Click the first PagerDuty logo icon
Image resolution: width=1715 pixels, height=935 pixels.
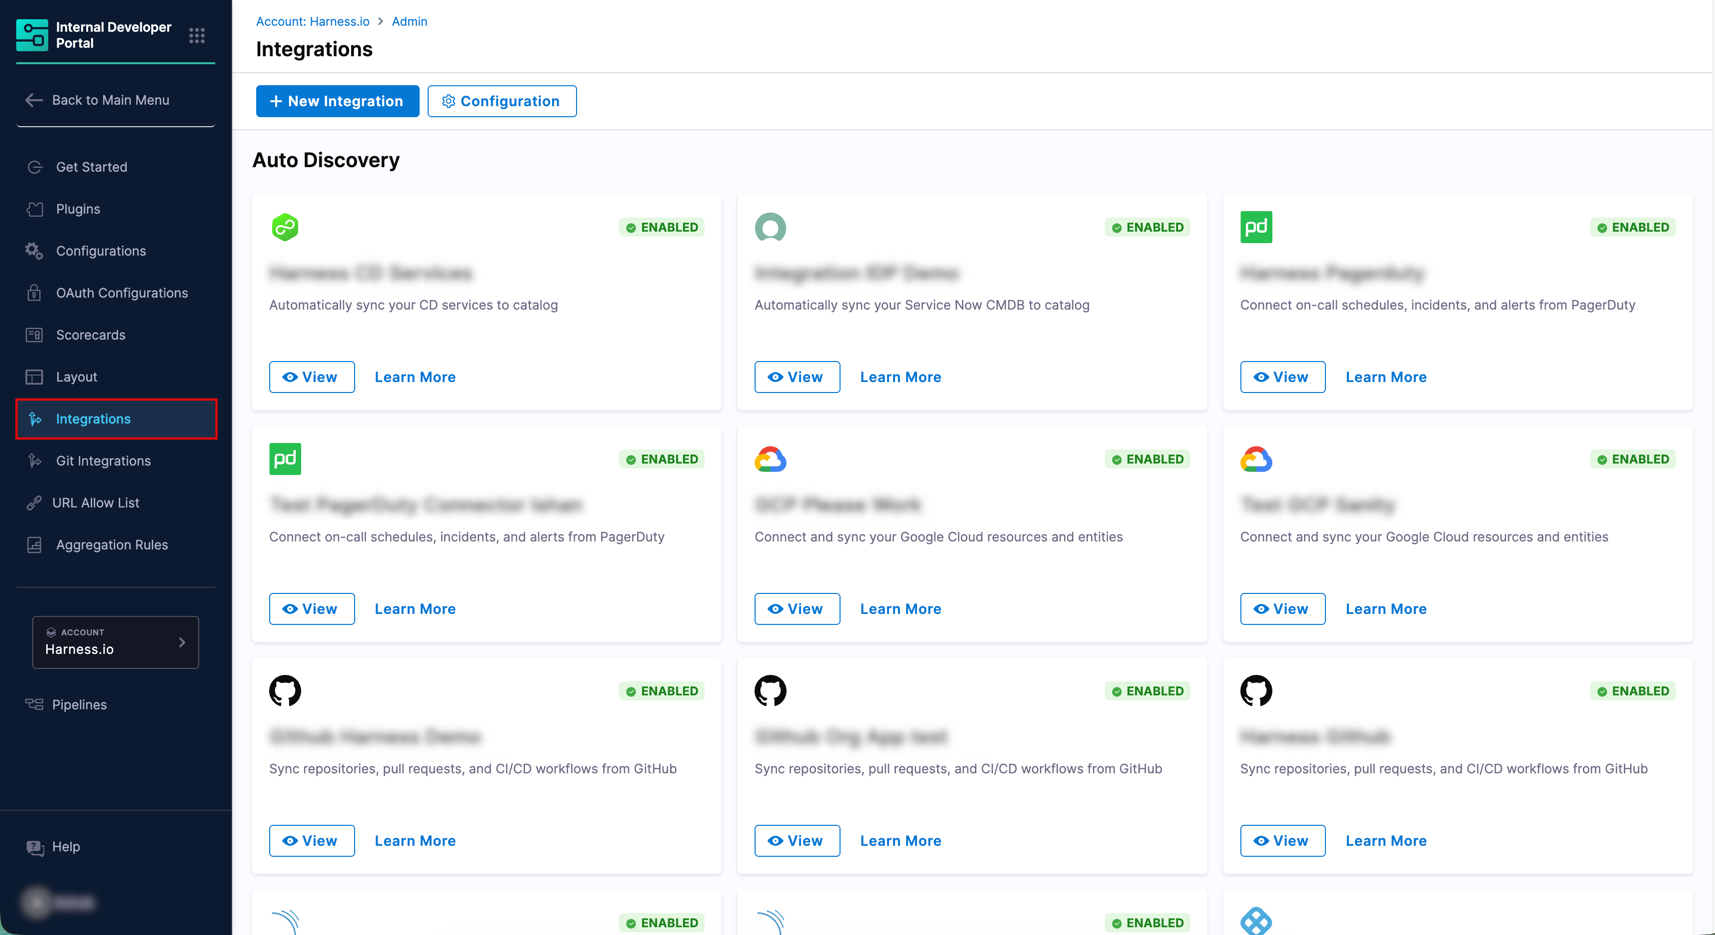click(x=1256, y=228)
